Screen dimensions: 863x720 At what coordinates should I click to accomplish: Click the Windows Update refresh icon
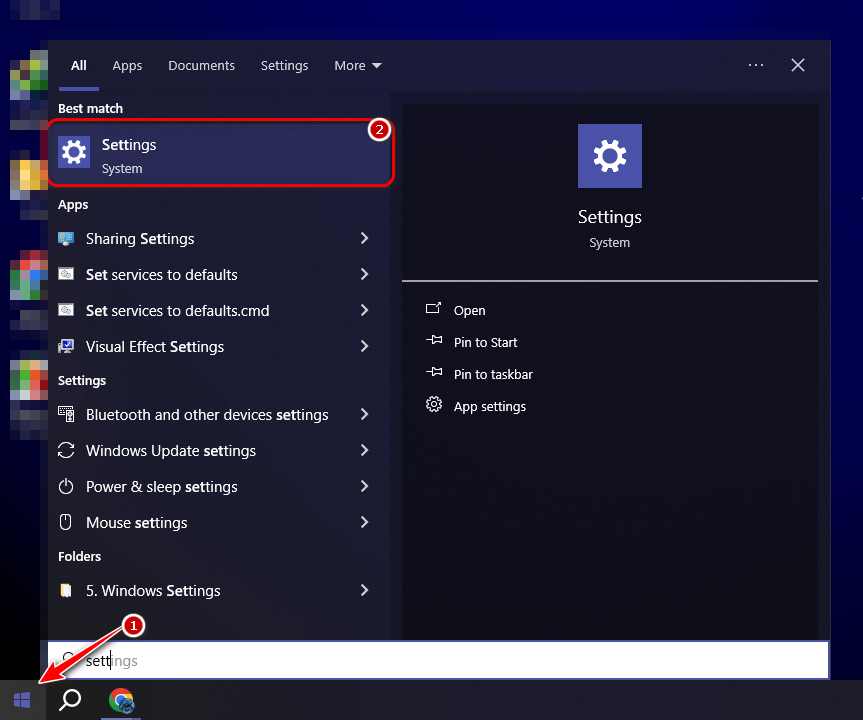66,450
